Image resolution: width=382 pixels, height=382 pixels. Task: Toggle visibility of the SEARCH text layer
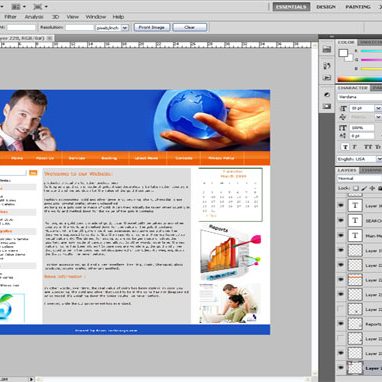pyautogui.click(x=341, y=220)
